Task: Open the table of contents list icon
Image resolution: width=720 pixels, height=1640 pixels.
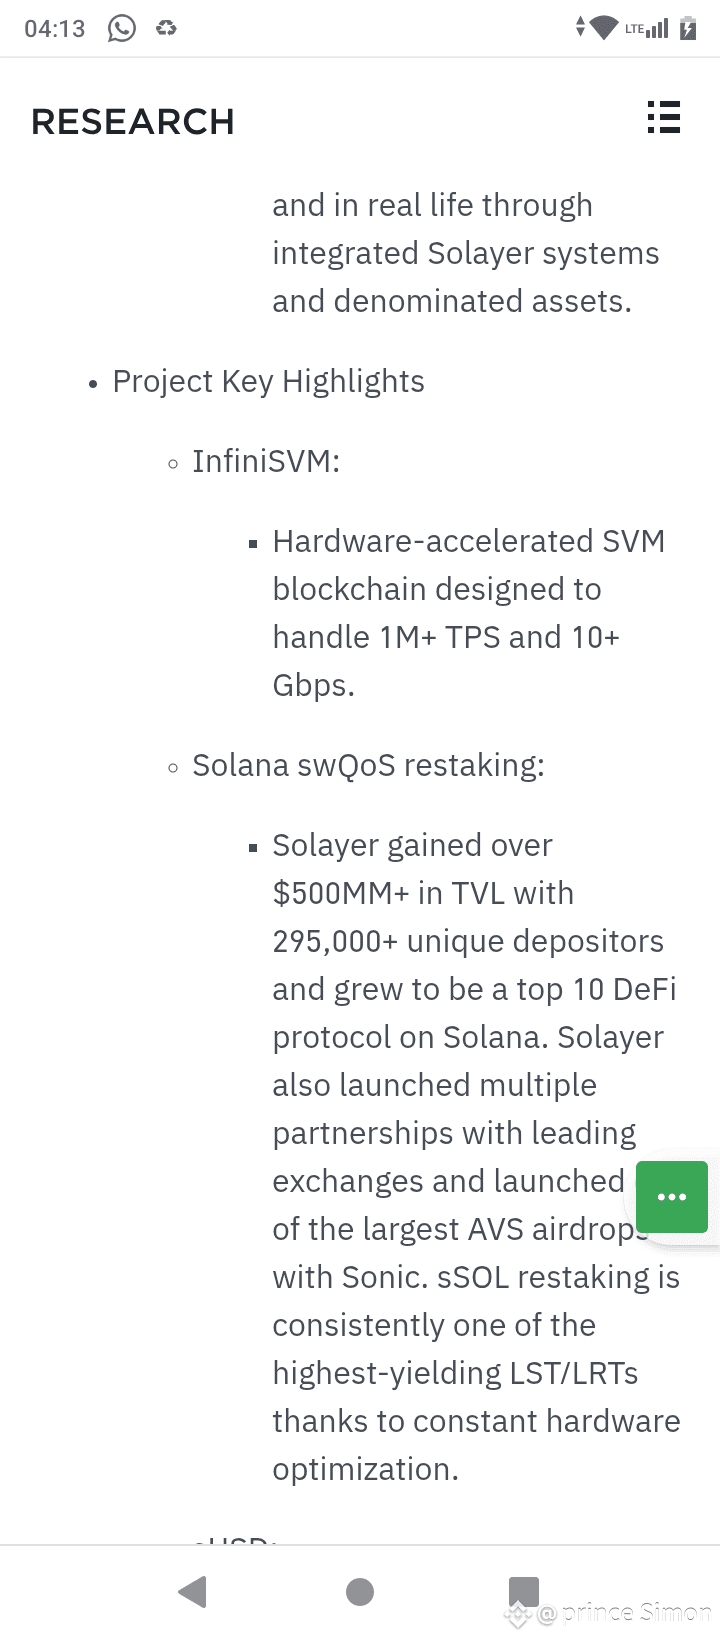Action: pos(663,118)
